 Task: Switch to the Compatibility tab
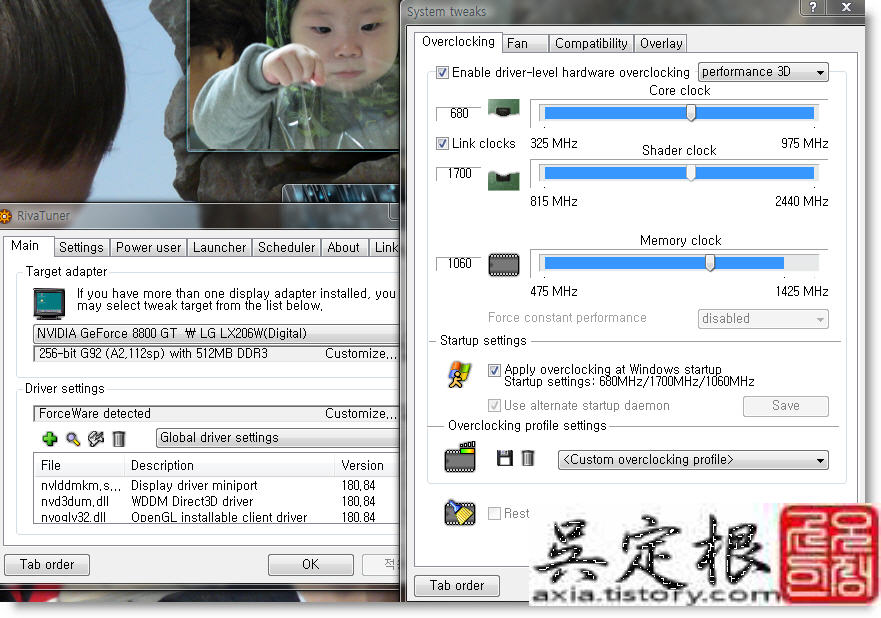[591, 44]
